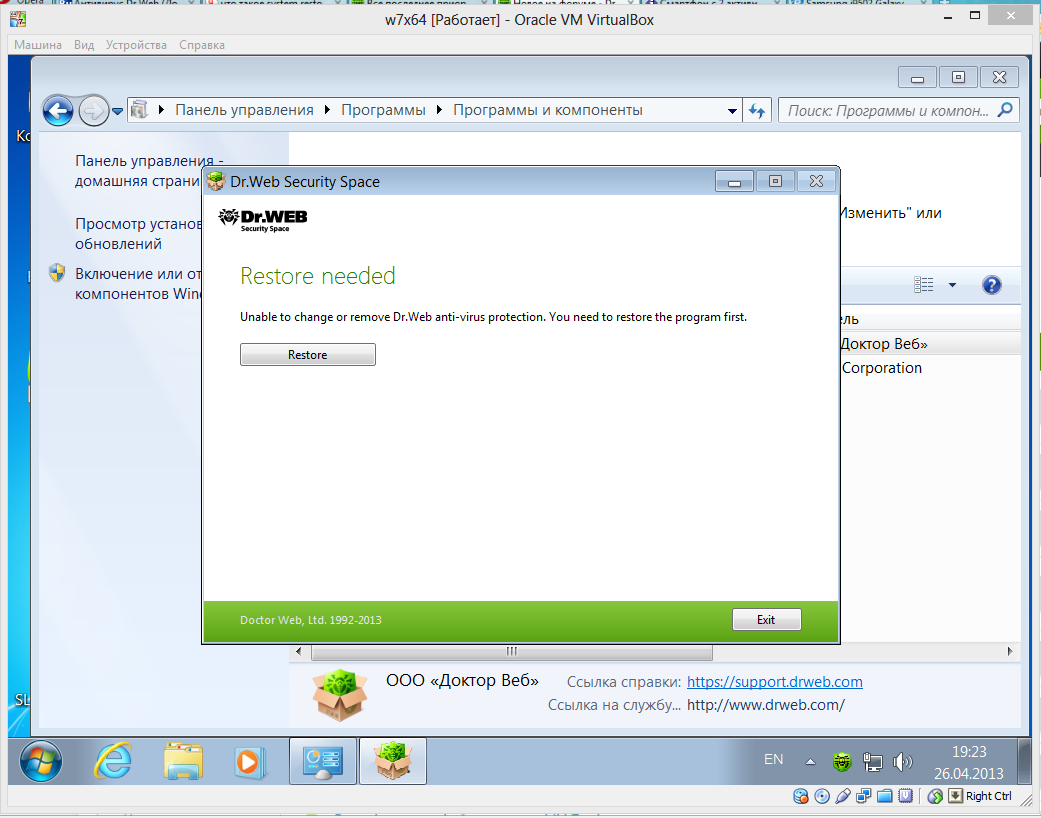
Task: Open the Машина menu in VirtualBox
Action: [x=38, y=45]
